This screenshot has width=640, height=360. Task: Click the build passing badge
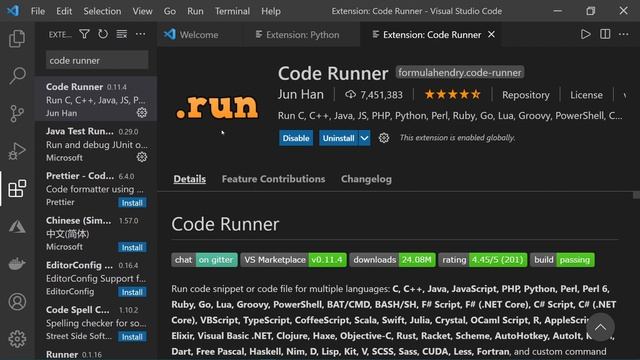click(x=562, y=260)
